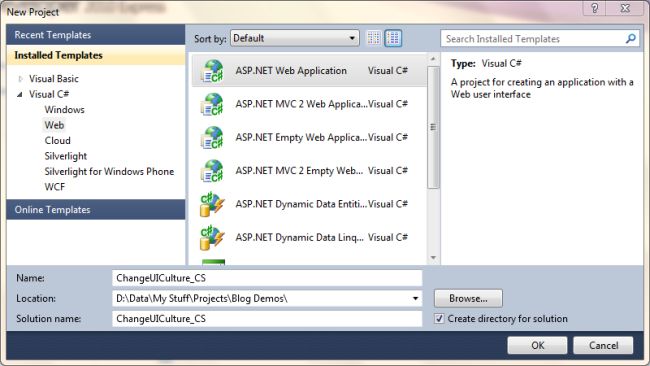Click the ASP.NET Empty Web Application icon

212,138
